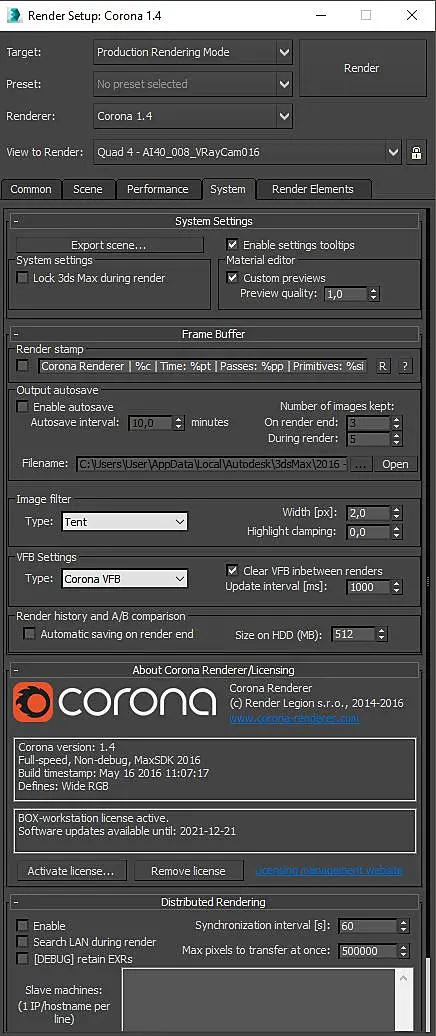
Task: Click the Size on HDD value 512
Action: click(354, 634)
